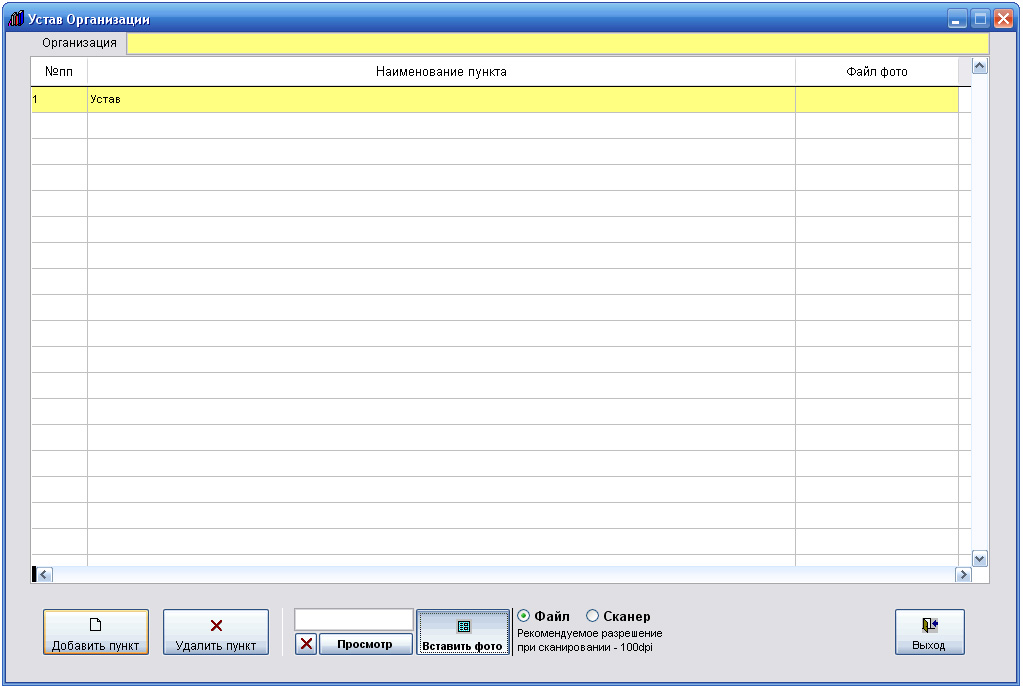Click the №пп column header
Viewport: 1023px width, 686px height.
click(59, 72)
